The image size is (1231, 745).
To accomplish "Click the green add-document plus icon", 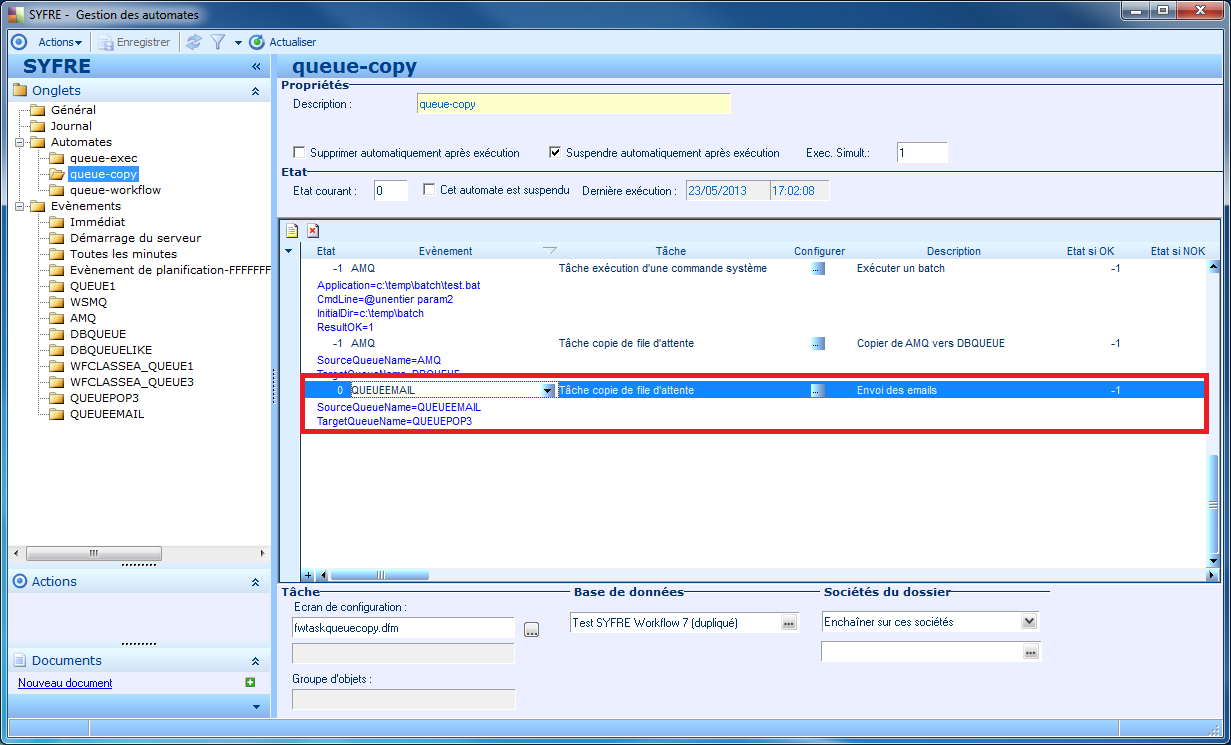I will pos(250,683).
